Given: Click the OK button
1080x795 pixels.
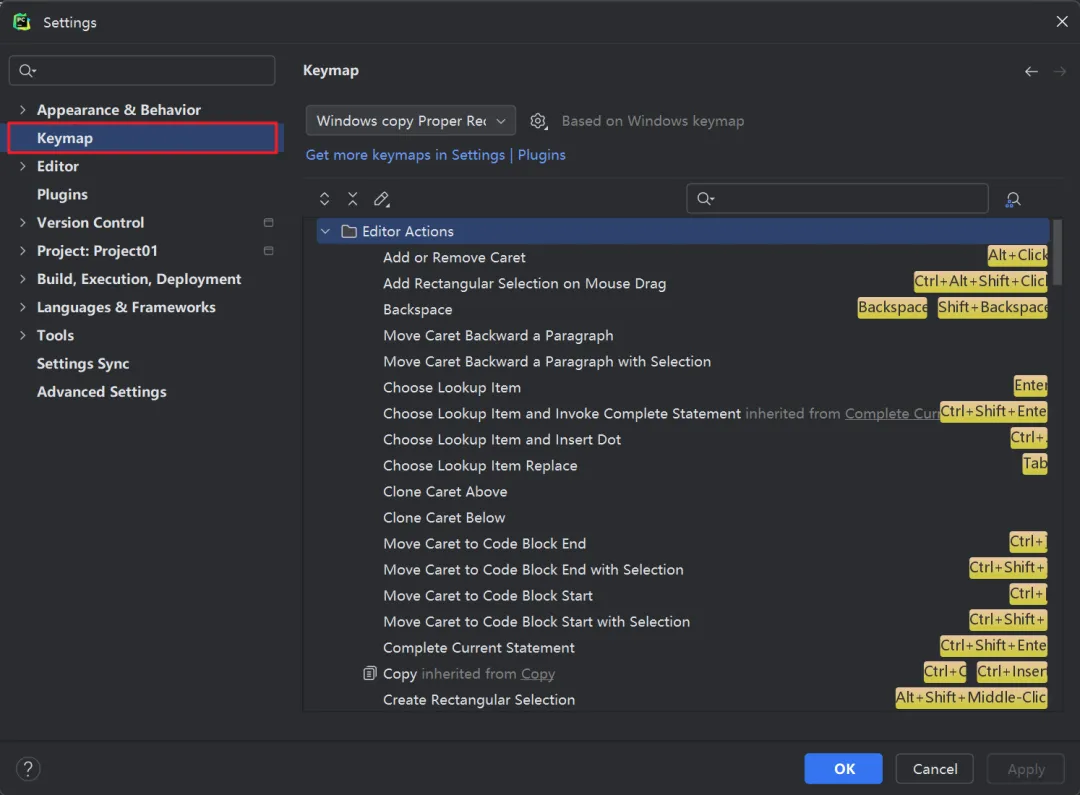Looking at the screenshot, I should click(844, 769).
